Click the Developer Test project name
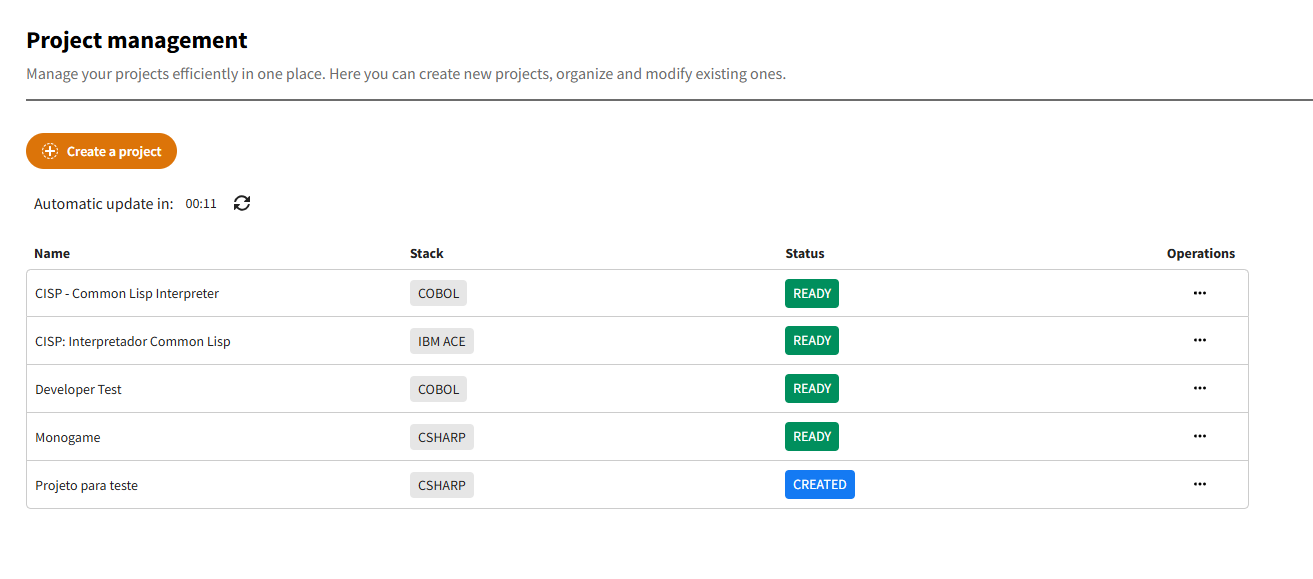This screenshot has width=1313, height=579. click(78, 390)
